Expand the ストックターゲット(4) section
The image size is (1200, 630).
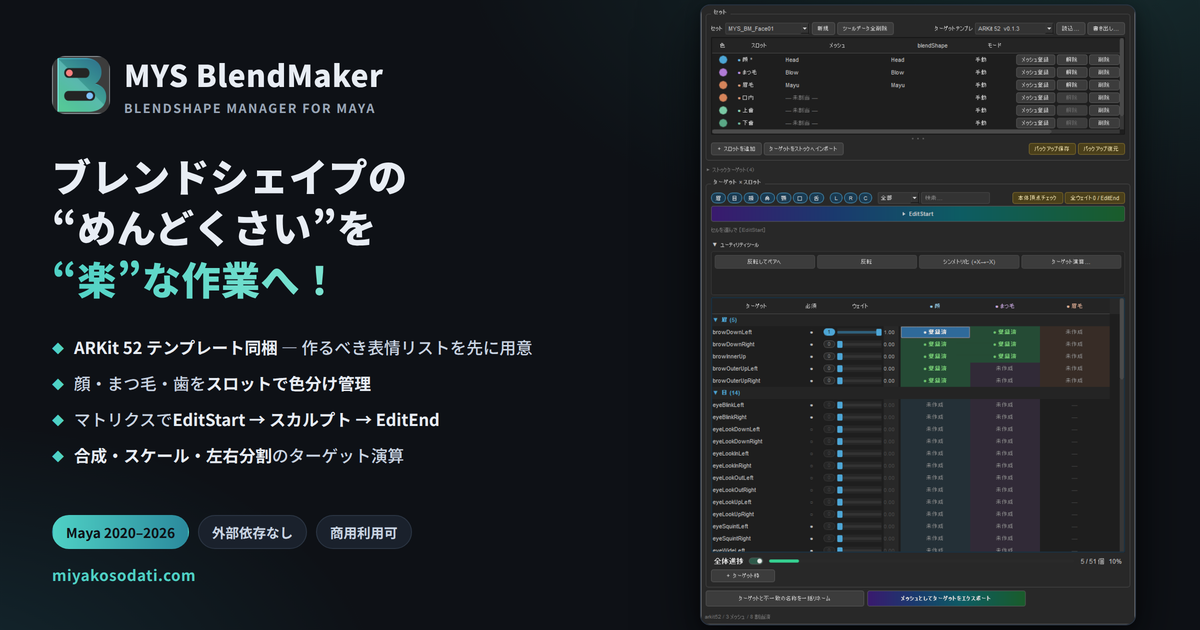coord(730,170)
